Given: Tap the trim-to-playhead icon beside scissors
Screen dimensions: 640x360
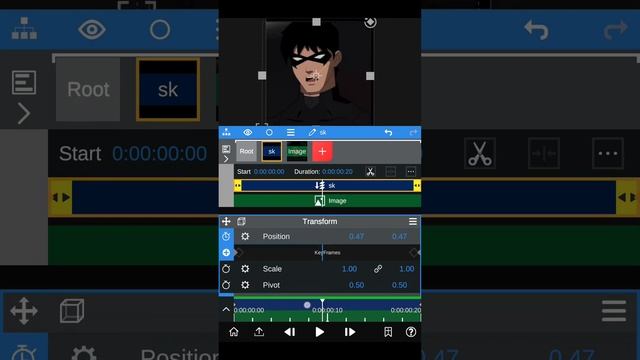Looking at the screenshot, I should [x=391, y=171].
